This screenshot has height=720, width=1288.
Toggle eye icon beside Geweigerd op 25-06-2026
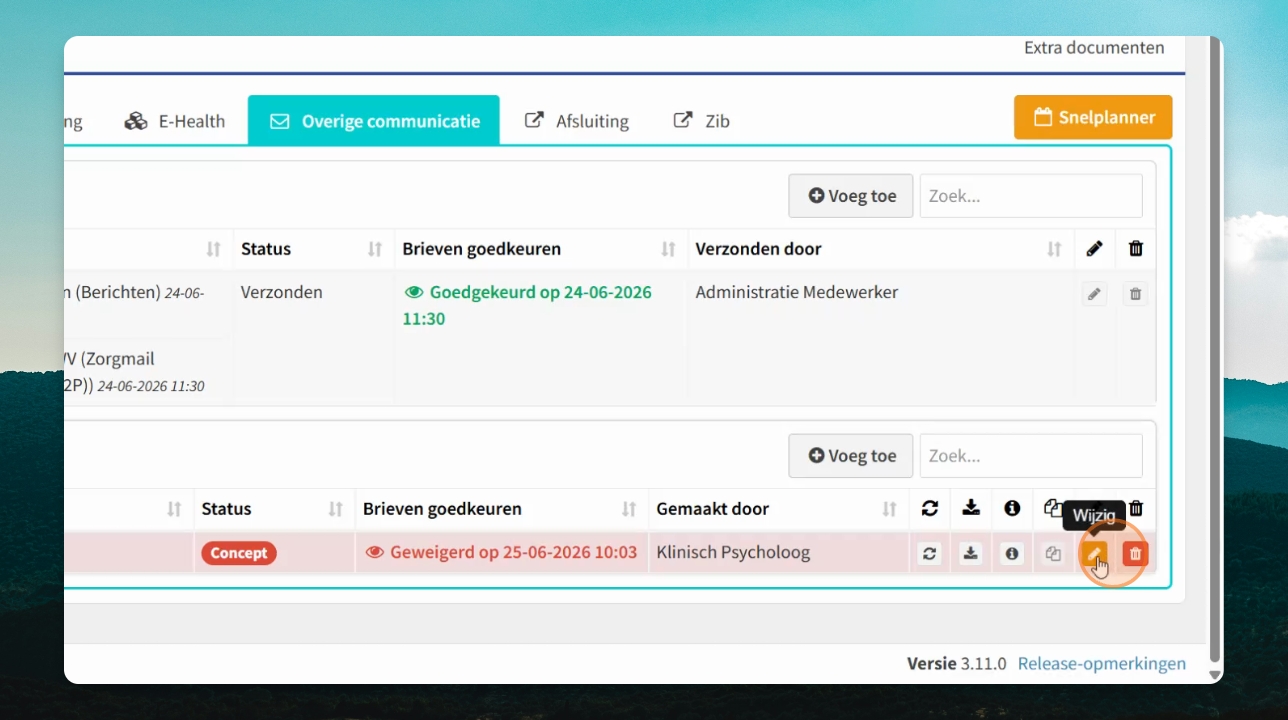tap(375, 552)
